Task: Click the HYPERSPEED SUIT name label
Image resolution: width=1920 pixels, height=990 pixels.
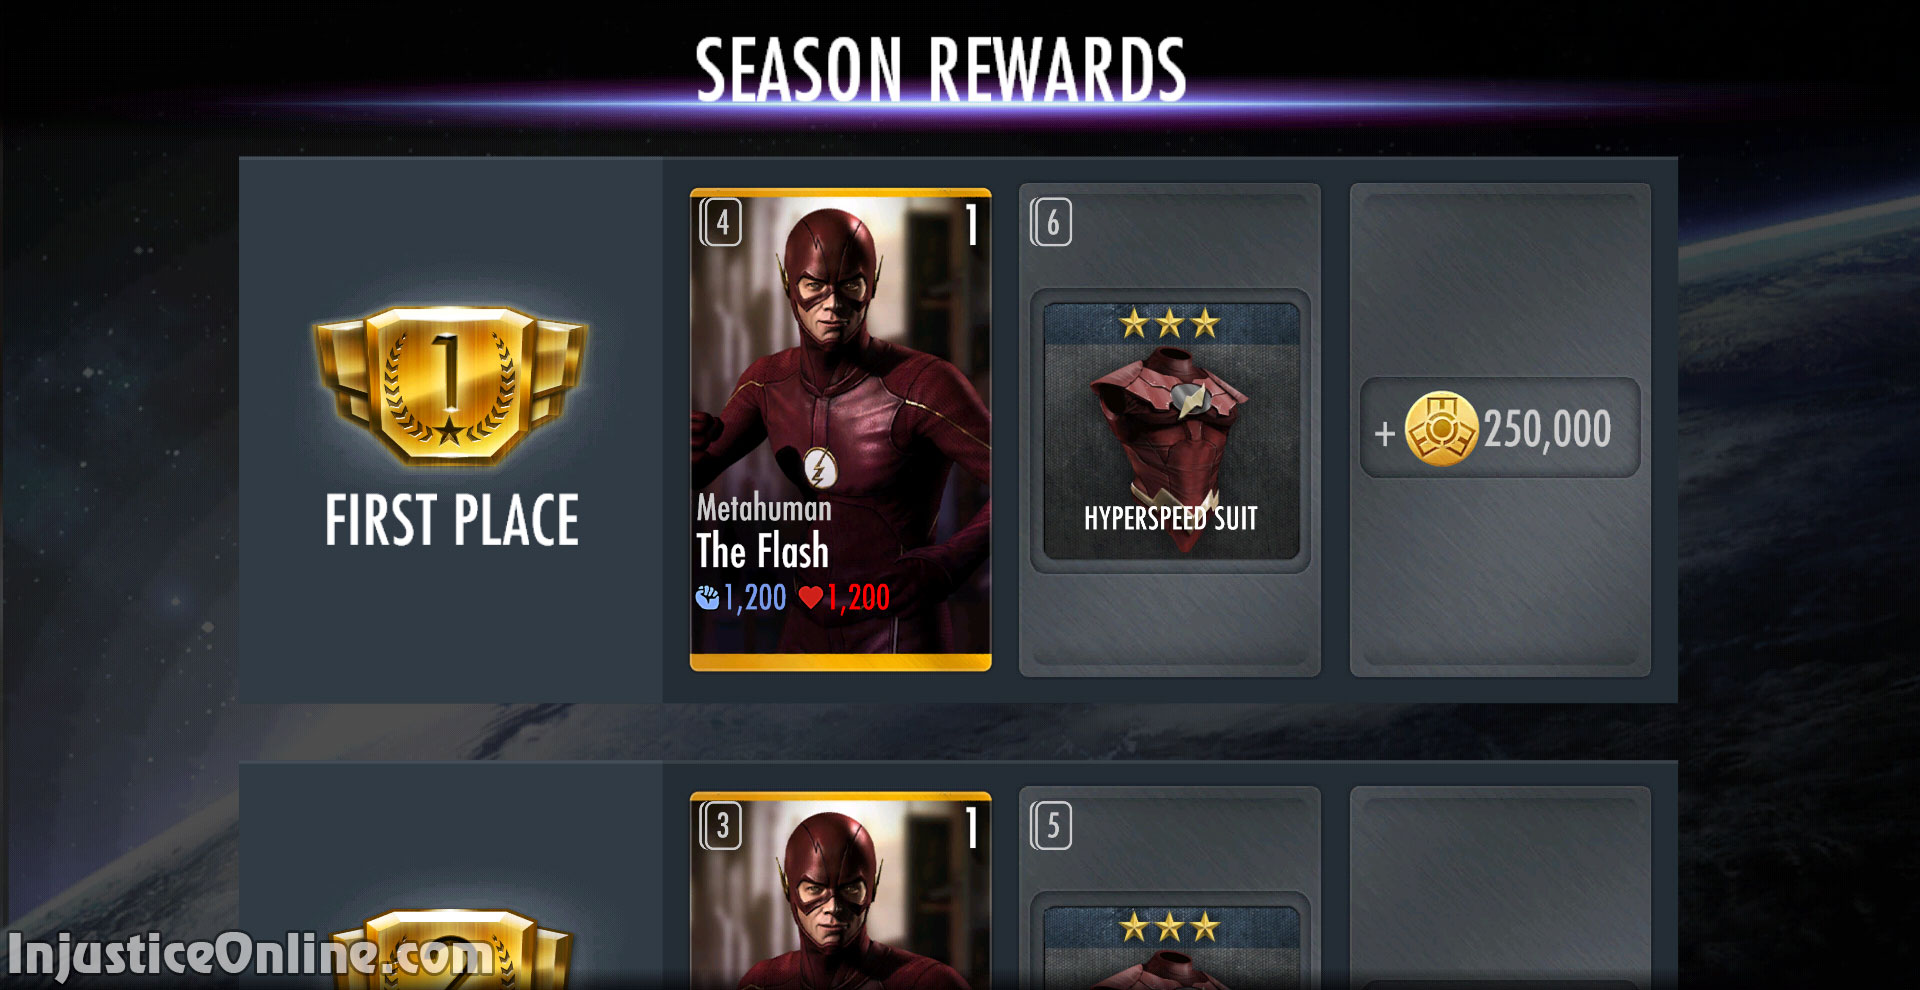Action: pos(1171,518)
